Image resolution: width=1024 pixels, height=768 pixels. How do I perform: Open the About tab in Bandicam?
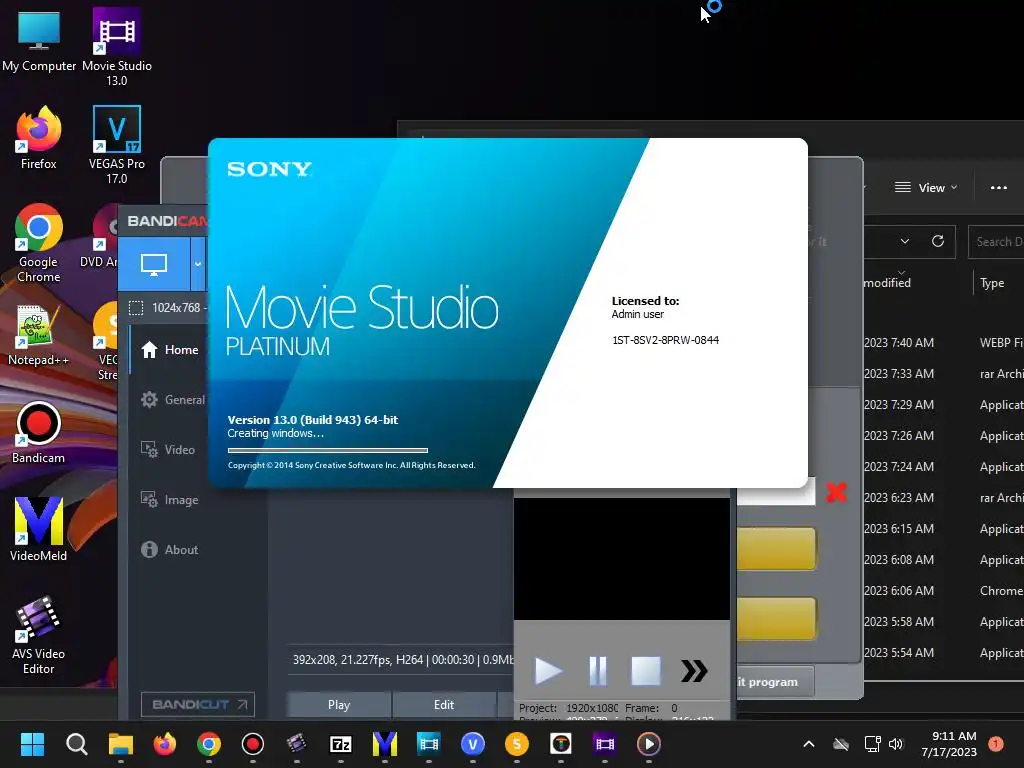pyautogui.click(x=169, y=550)
